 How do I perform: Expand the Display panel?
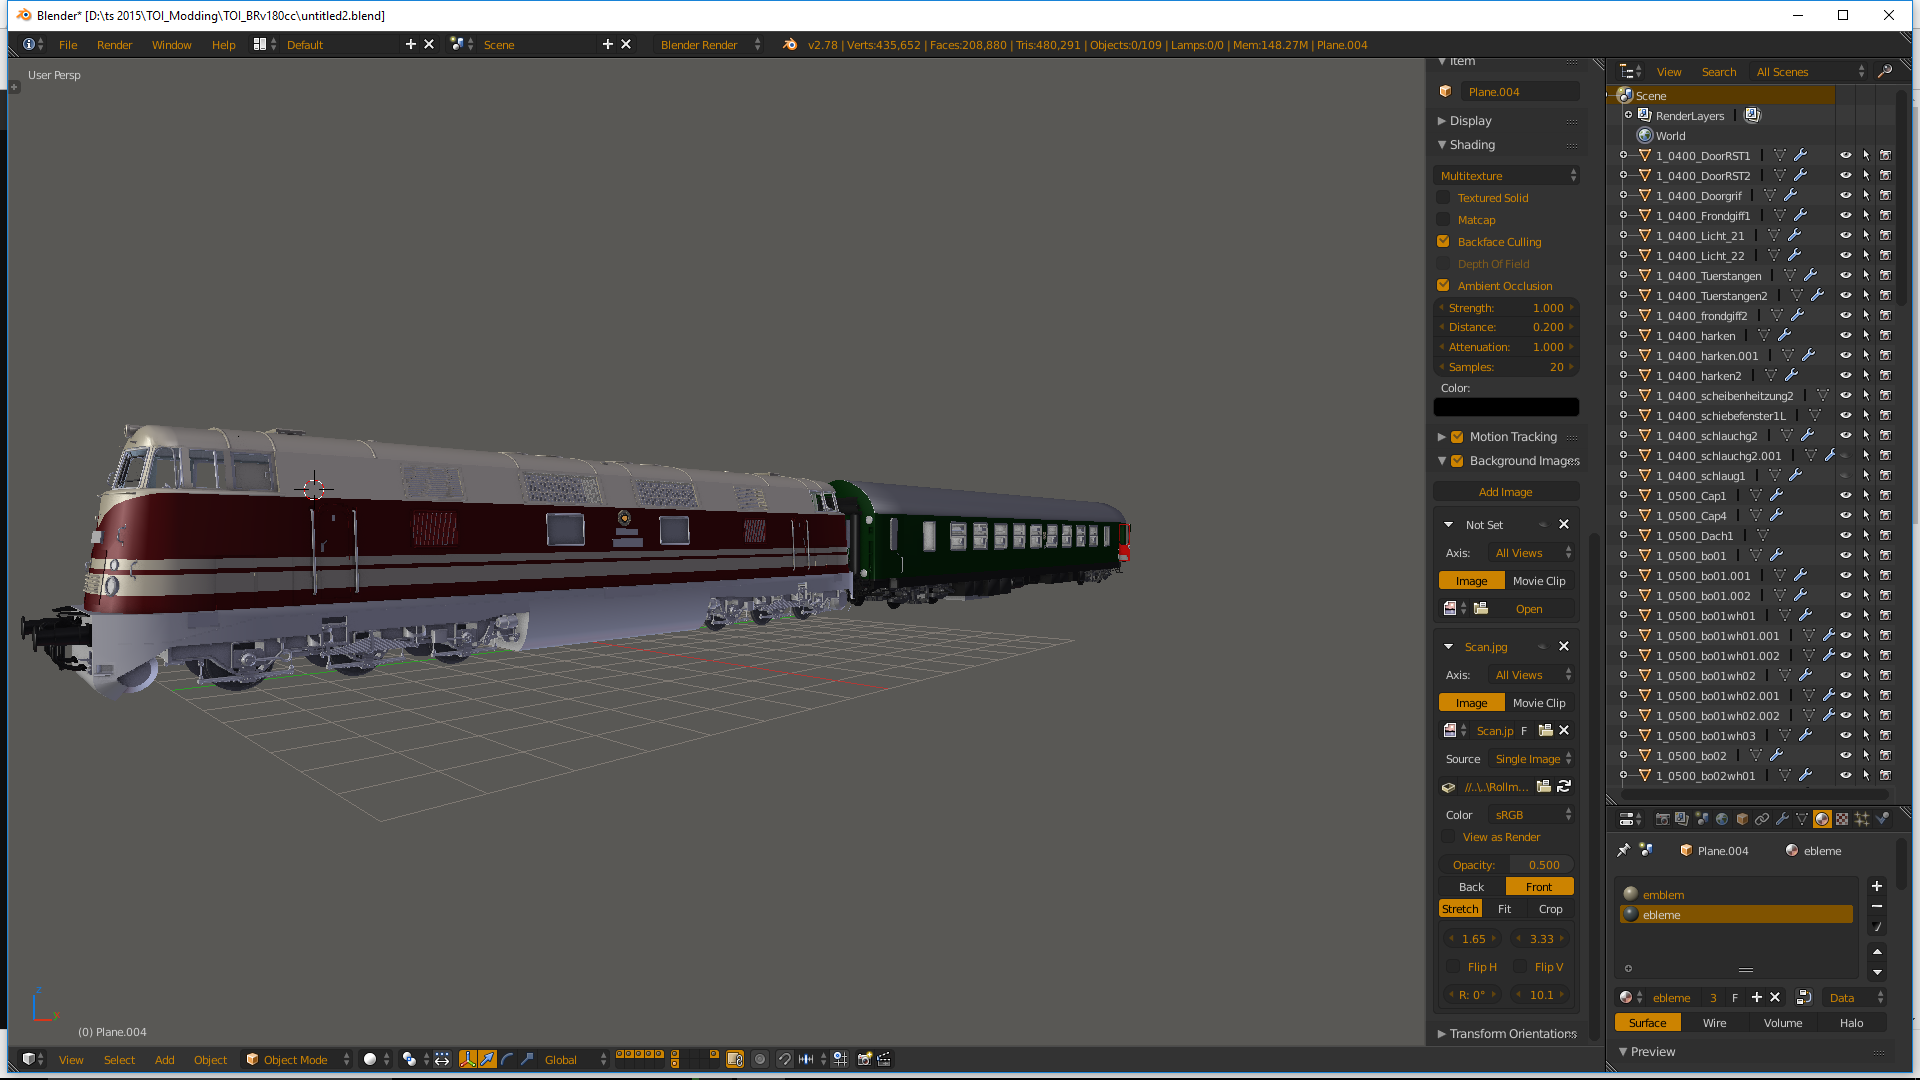click(1470, 121)
